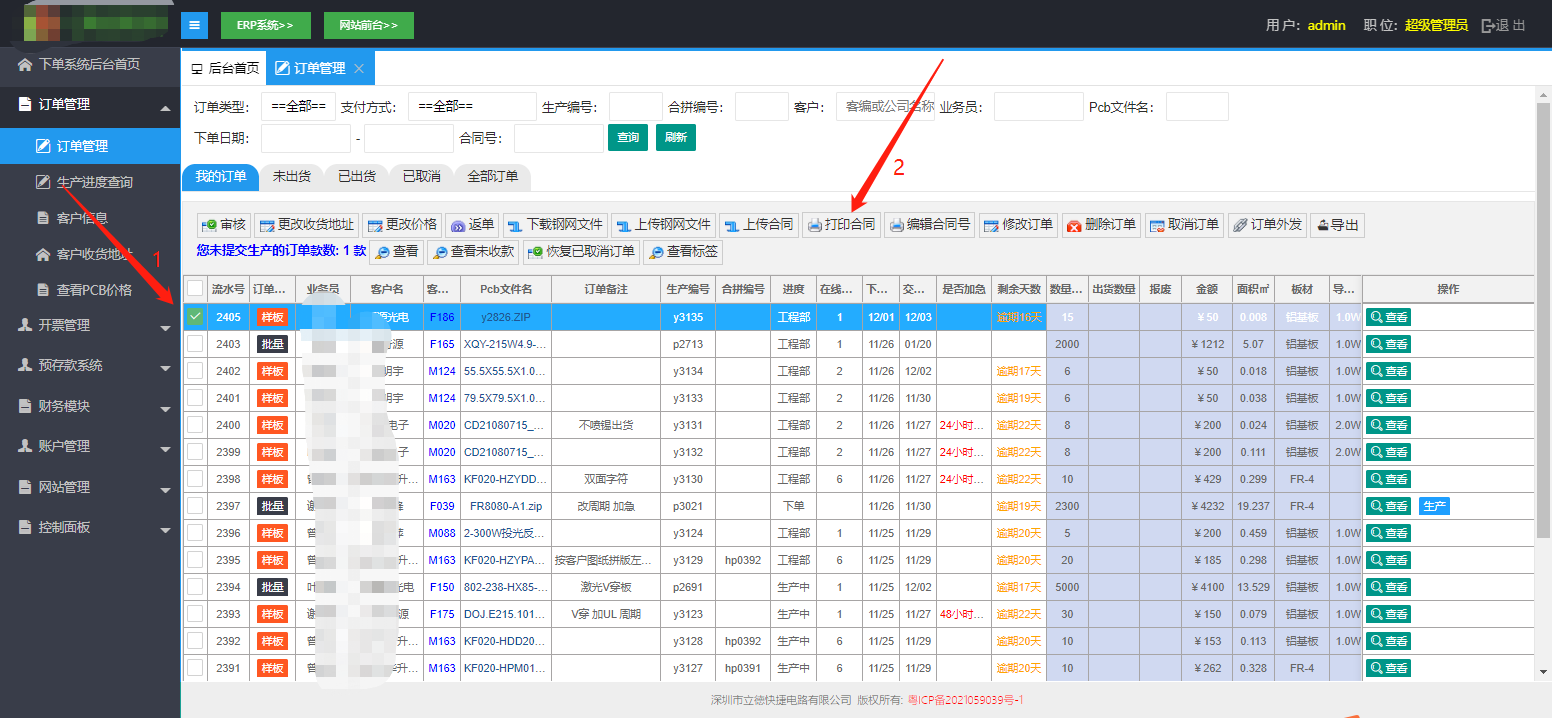Click the 生产编号 input field
1552x718 pixels.
pos(635,107)
